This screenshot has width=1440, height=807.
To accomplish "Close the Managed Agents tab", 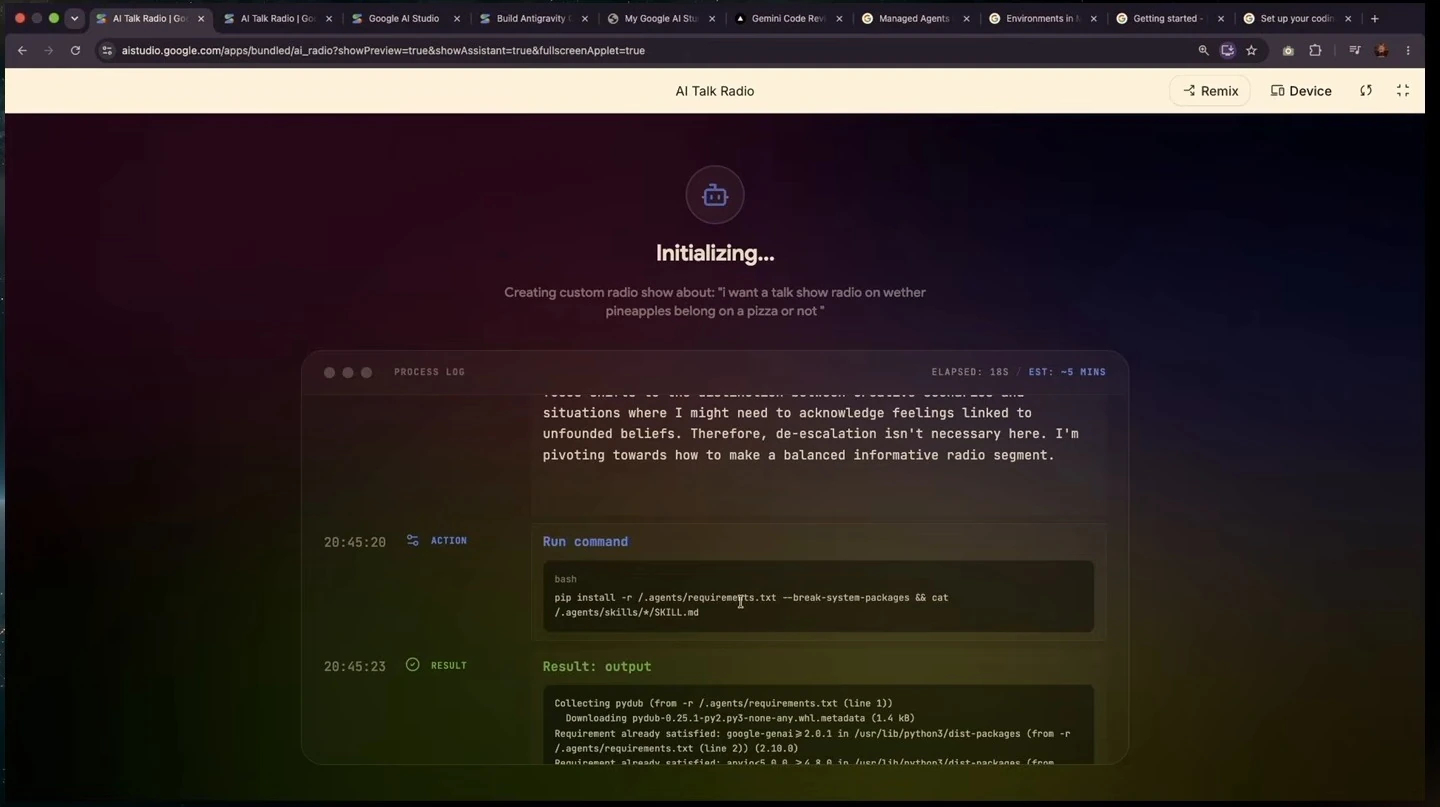I will coord(966,18).
